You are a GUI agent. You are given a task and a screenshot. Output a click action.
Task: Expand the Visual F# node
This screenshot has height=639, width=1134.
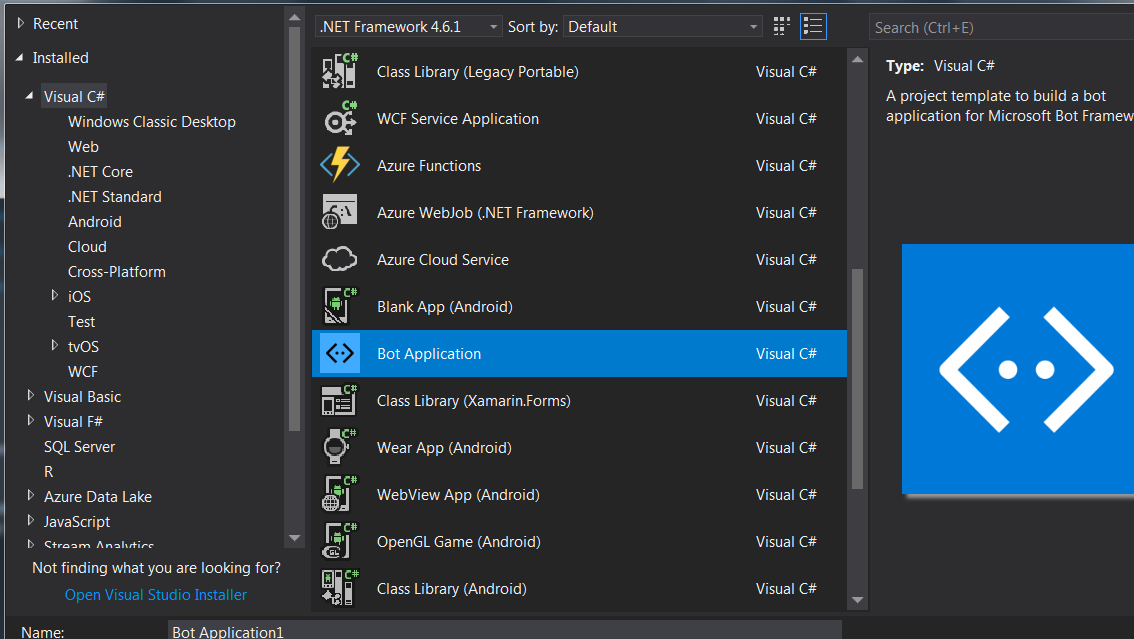click(x=30, y=420)
